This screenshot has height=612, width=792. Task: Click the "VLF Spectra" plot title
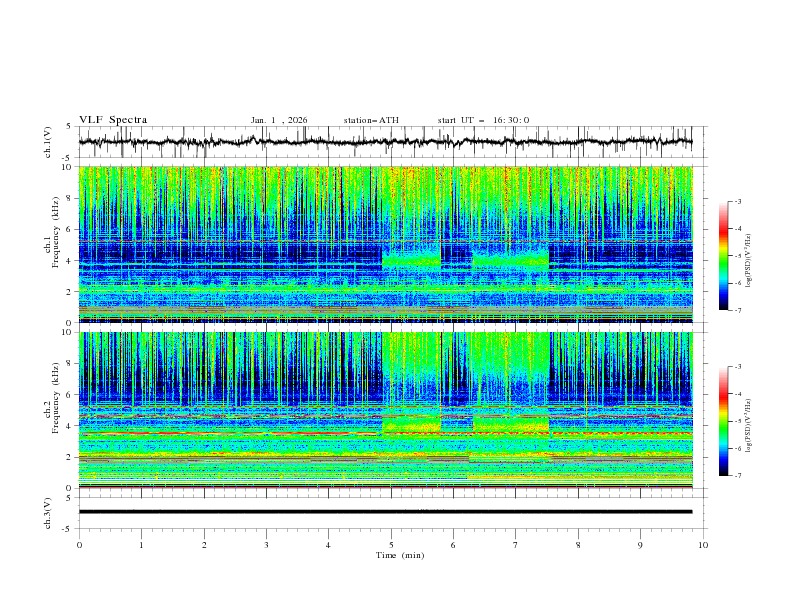click(113, 120)
